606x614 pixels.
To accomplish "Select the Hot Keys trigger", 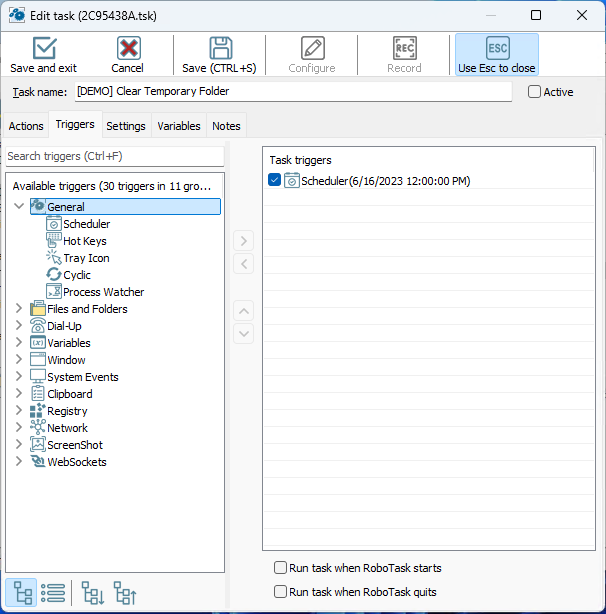I will pyautogui.click(x=84, y=241).
